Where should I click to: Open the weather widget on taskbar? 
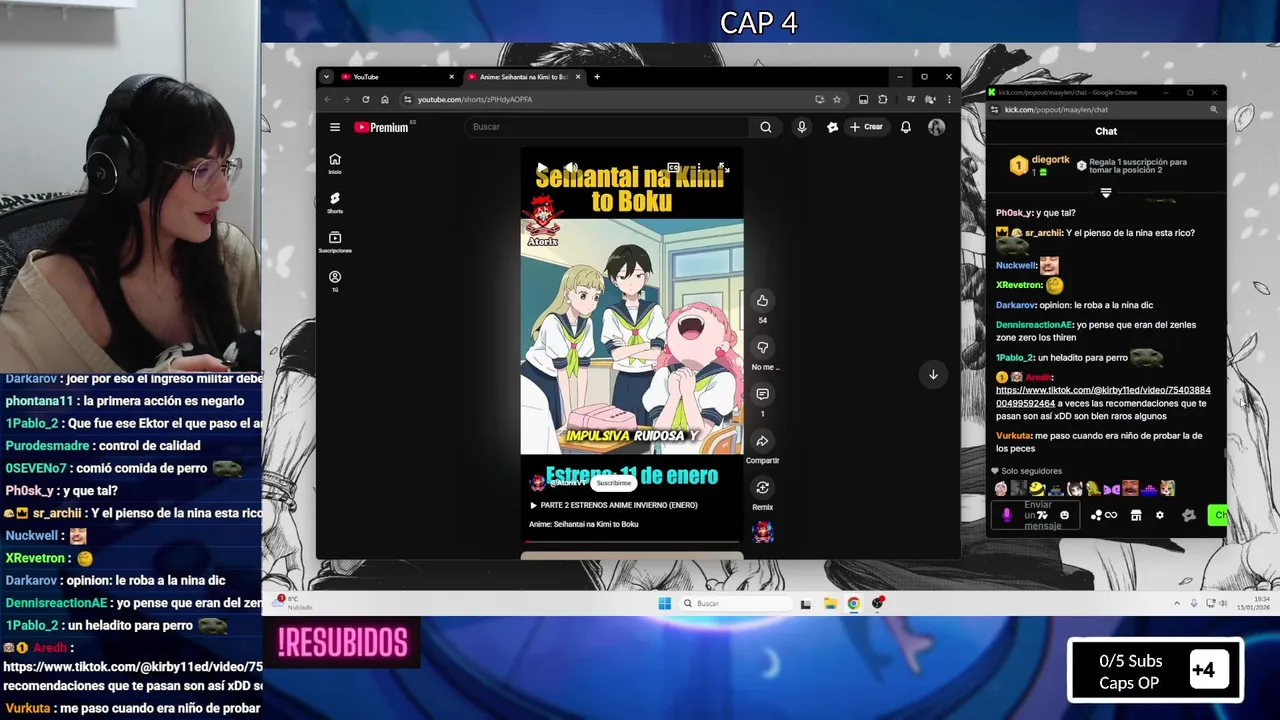[294, 602]
